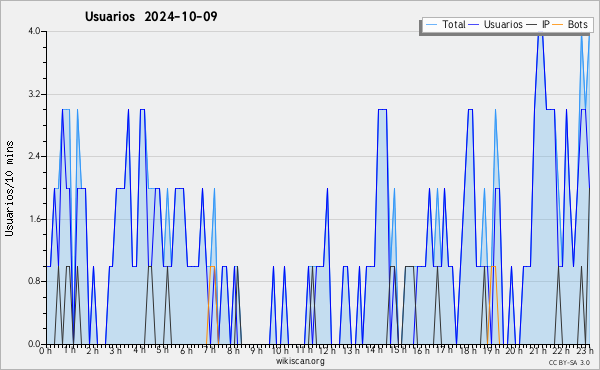600x370 pixels.
Task: Click the '15 h' x-axis label
Action: coord(398,350)
